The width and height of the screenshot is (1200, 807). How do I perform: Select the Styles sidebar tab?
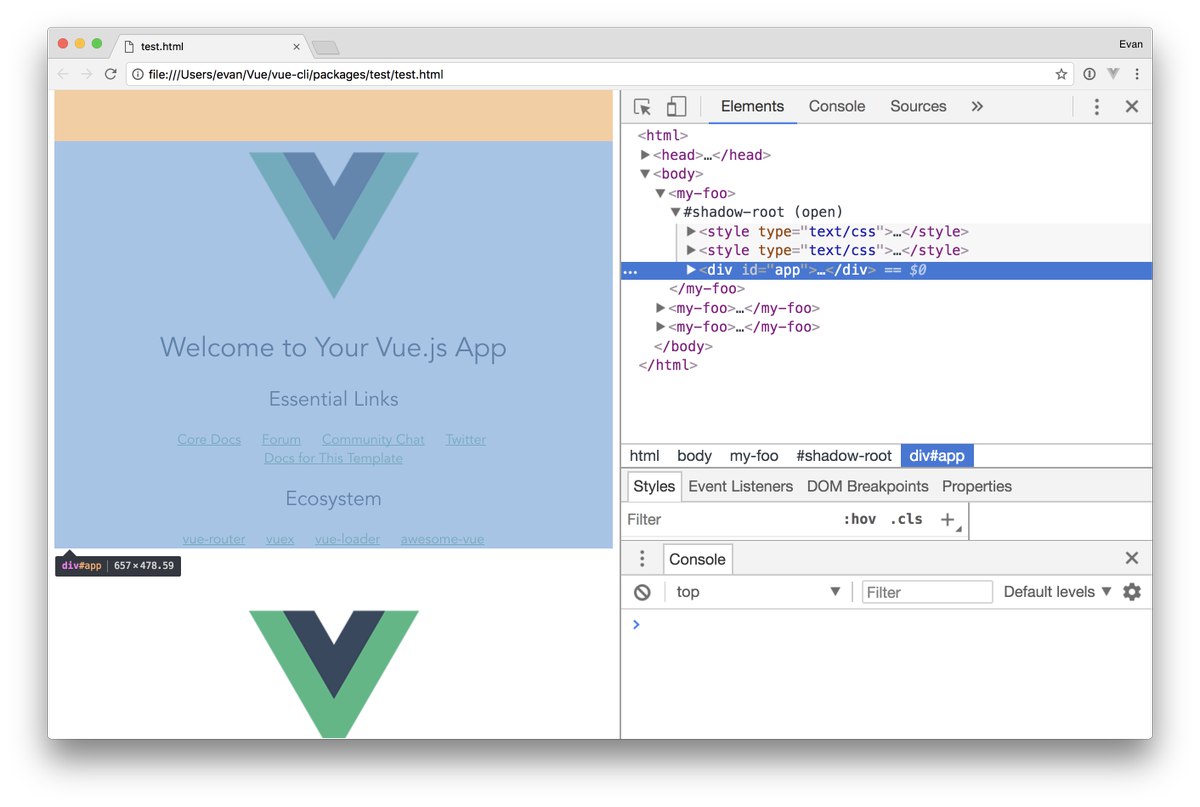pyautogui.click(x=654, y=486)
